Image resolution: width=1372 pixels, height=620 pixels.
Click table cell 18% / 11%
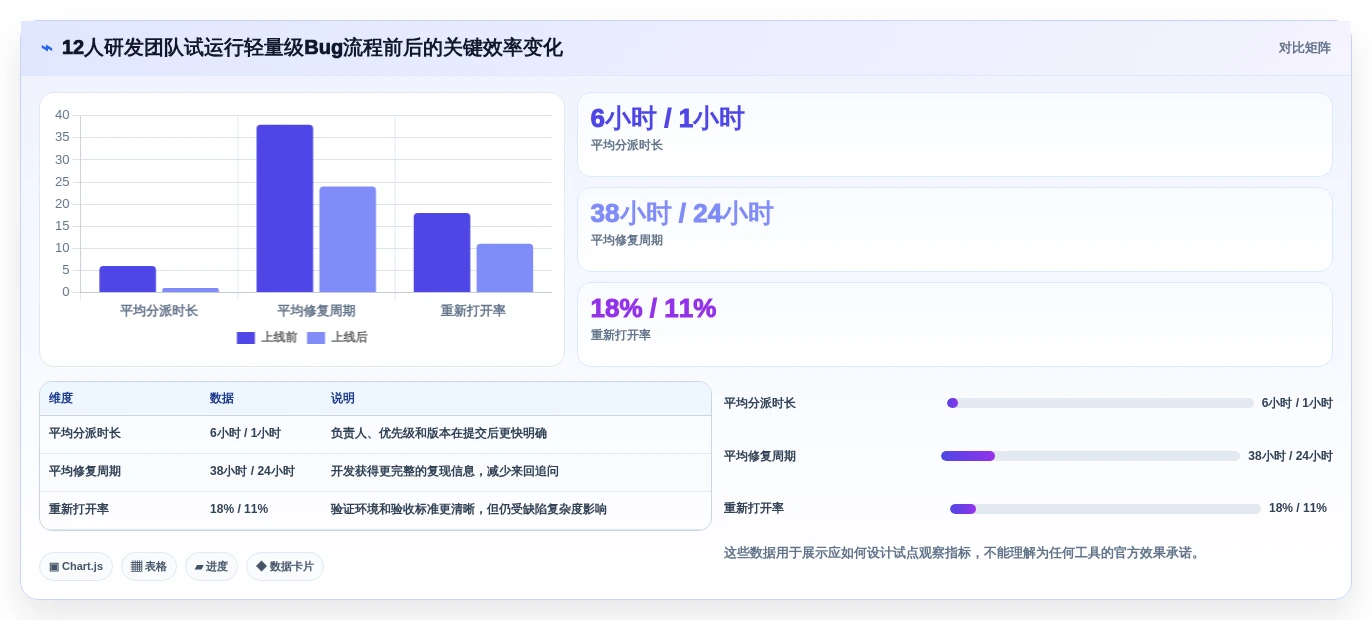tap(239, 509)
